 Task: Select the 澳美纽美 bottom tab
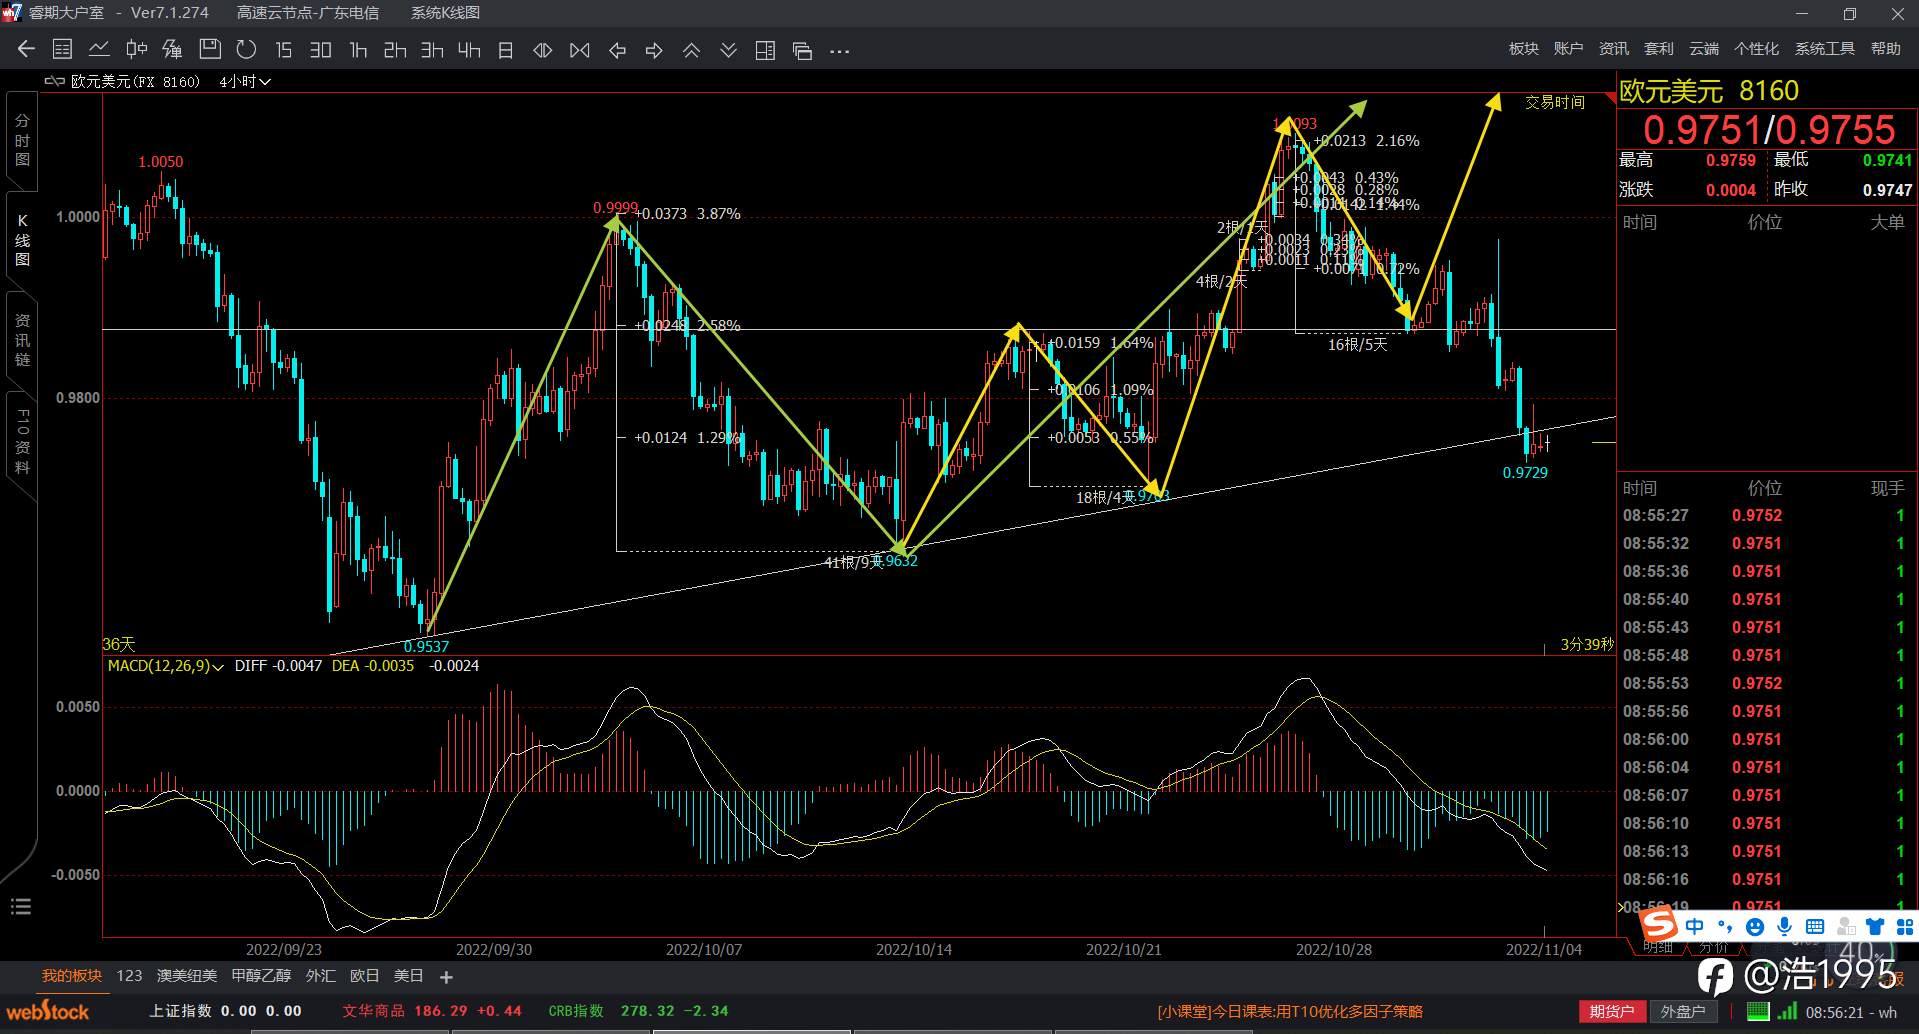click(x=187, y=976)
